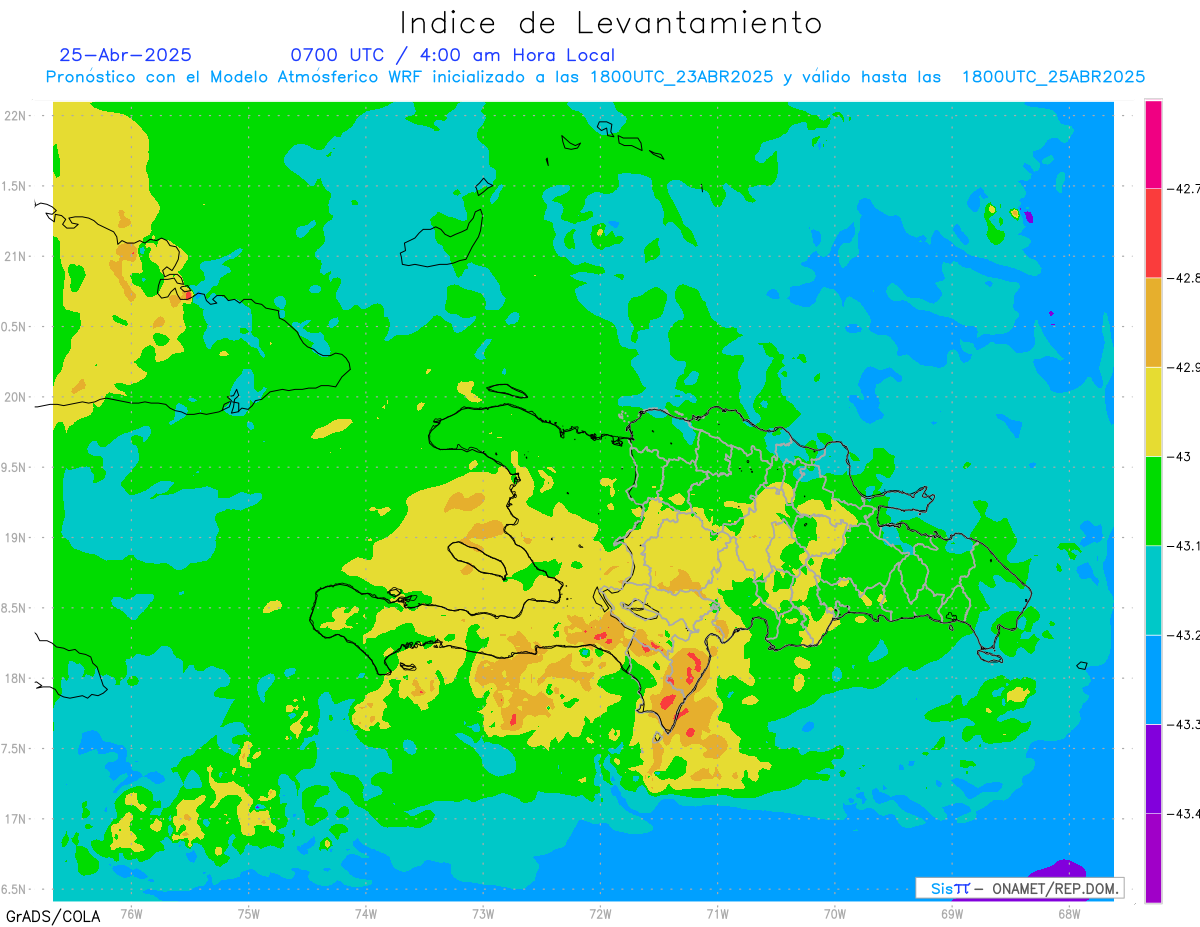Screen dimensions: 1200x927
Task: Select the green legend swatch between -43 and -43.1
Action: click(1153, 500)
